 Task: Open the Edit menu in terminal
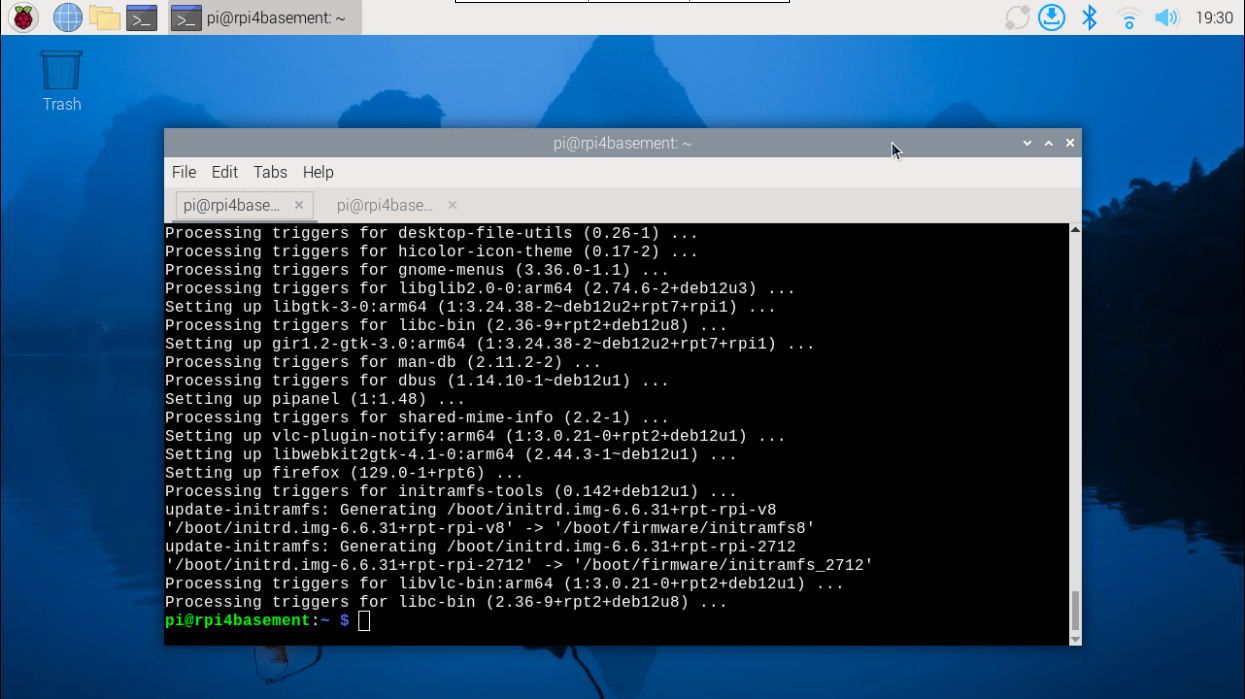click(x=224, y=172)
